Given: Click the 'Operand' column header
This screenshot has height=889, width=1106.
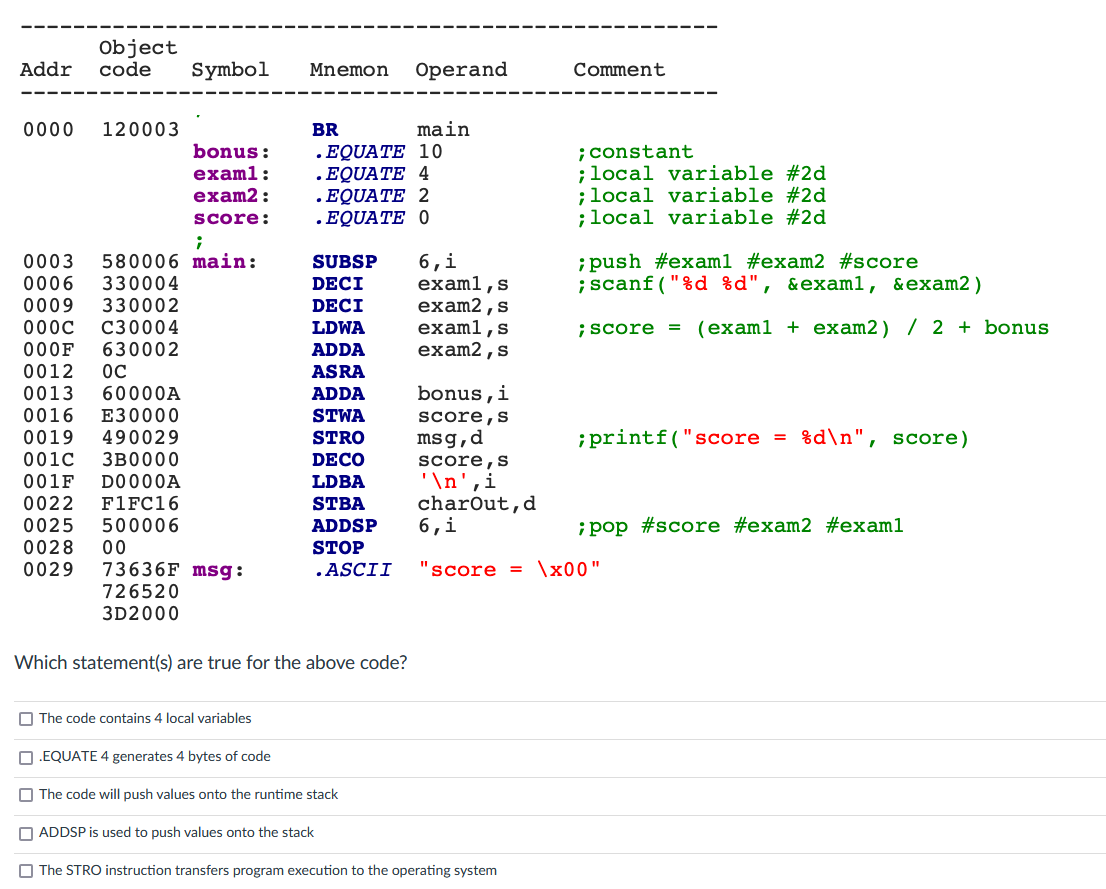Looking at the screenshot, I should [x=461, y=70].
